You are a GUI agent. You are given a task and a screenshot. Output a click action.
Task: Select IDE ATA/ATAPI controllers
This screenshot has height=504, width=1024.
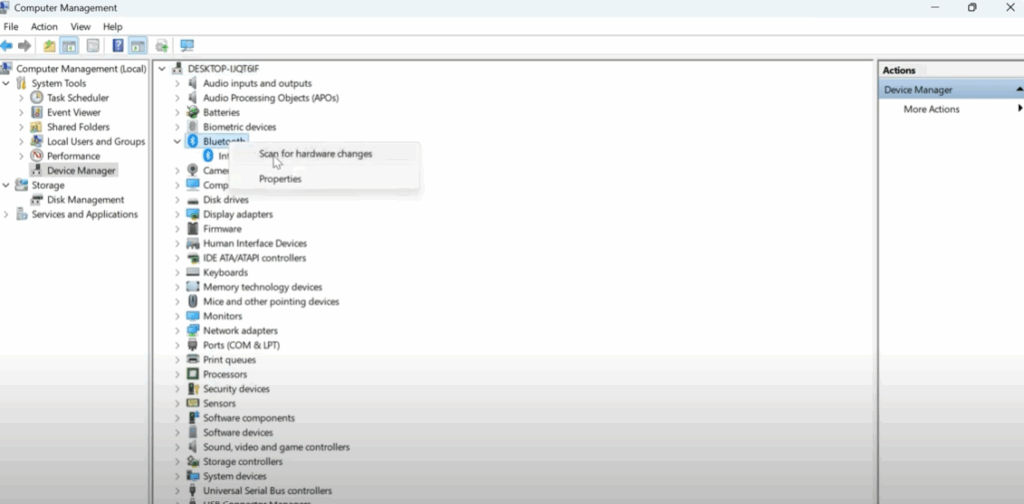pos(254,258)
